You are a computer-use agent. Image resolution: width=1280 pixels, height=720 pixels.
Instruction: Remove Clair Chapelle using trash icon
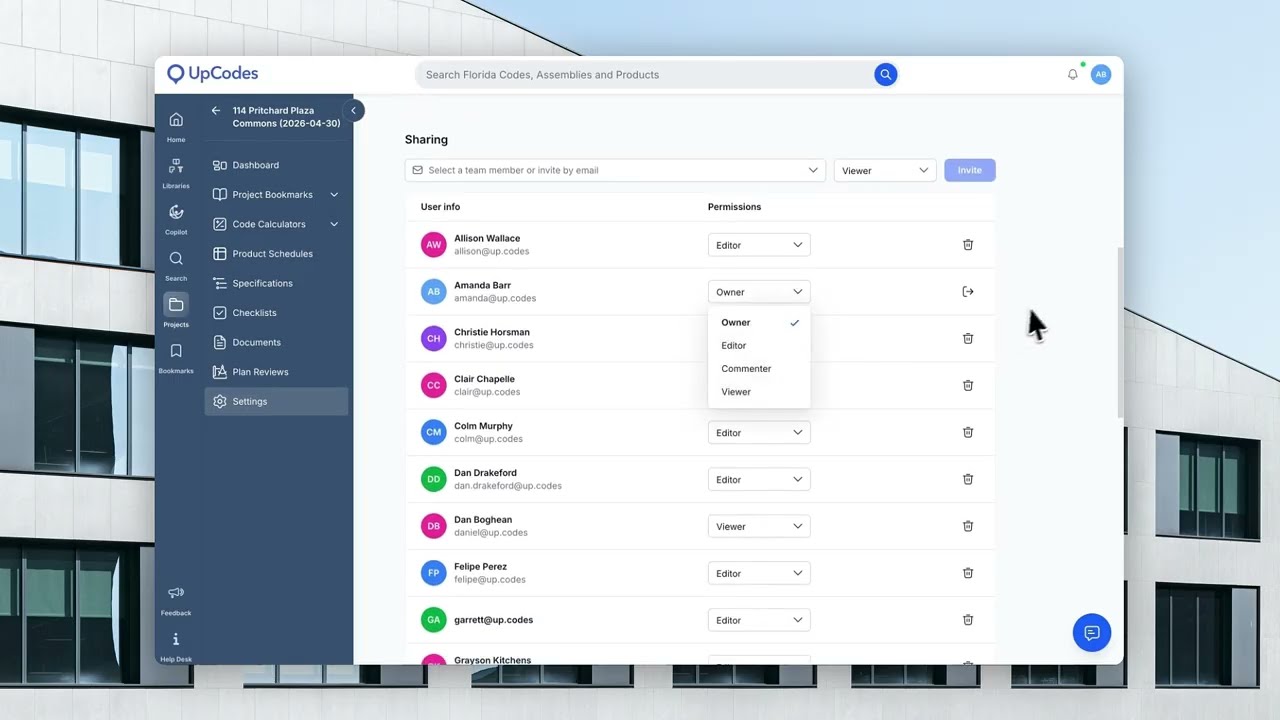968,386
